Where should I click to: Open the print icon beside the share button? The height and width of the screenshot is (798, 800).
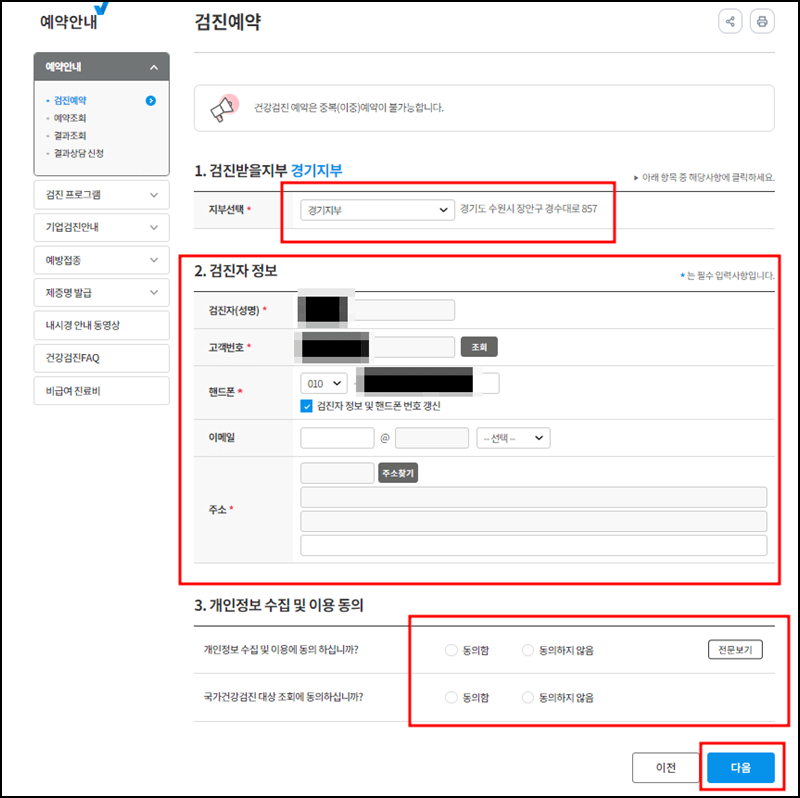763,21
